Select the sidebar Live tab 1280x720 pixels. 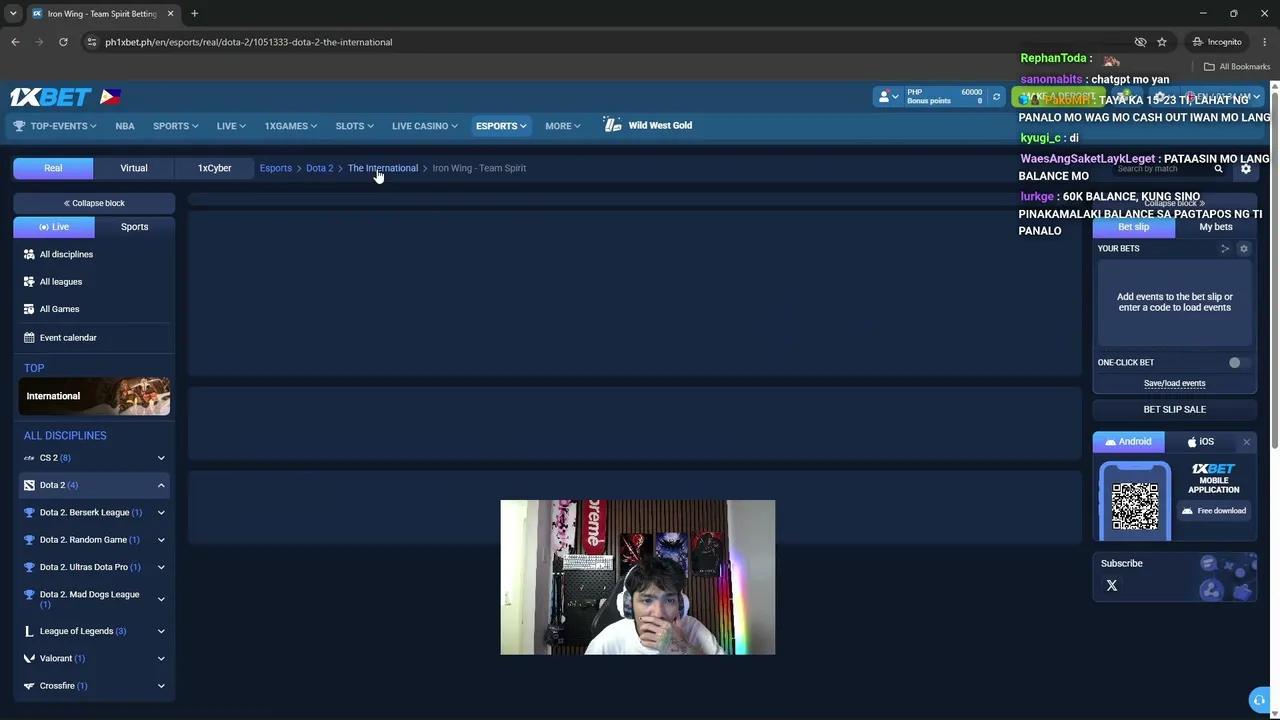[x=54, y=227]
